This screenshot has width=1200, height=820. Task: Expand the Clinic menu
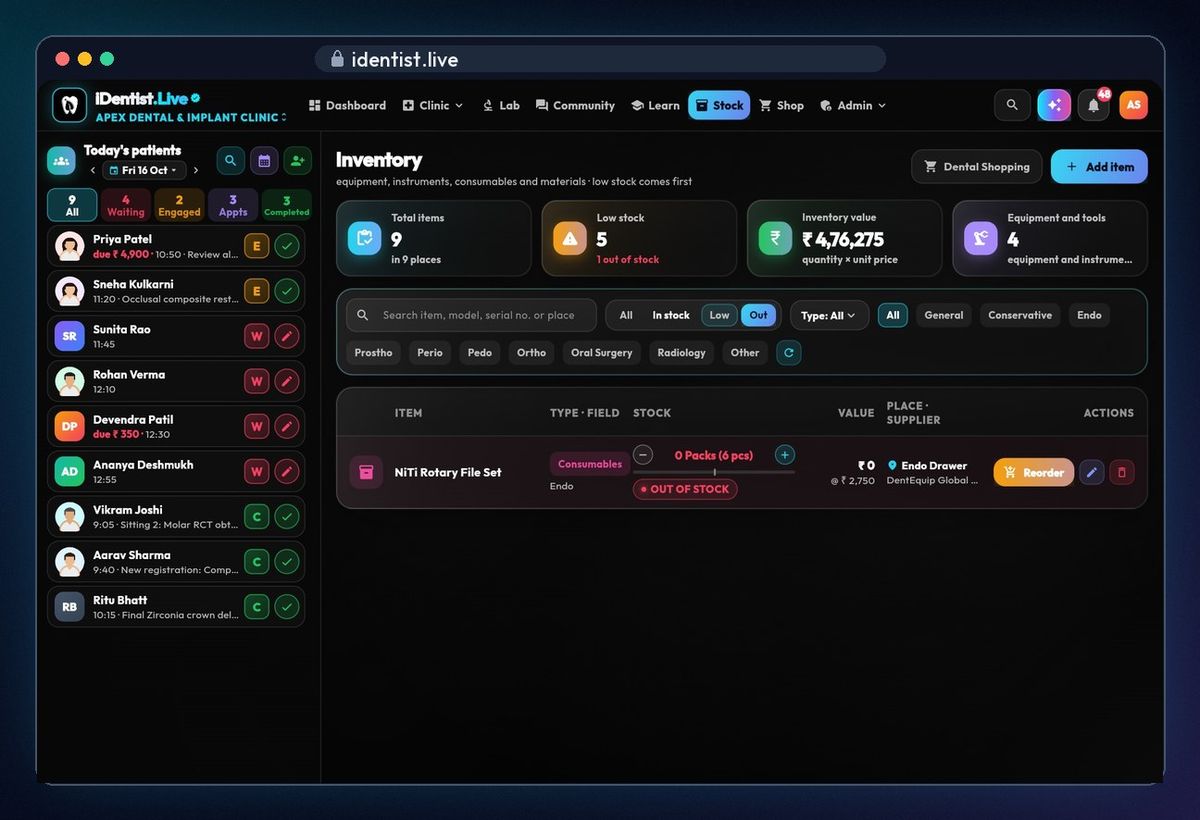point(433,105)
